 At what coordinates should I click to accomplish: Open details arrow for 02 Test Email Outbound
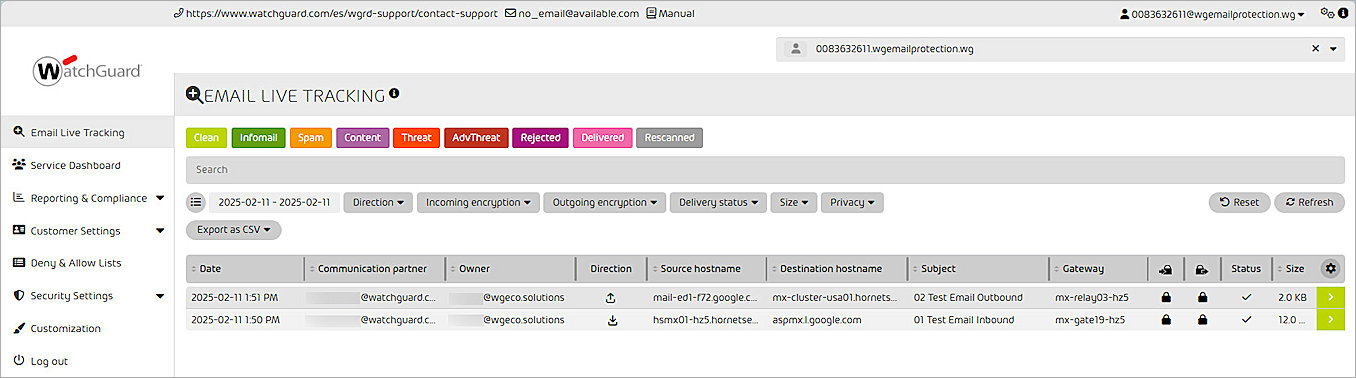tap(1330, 298)
